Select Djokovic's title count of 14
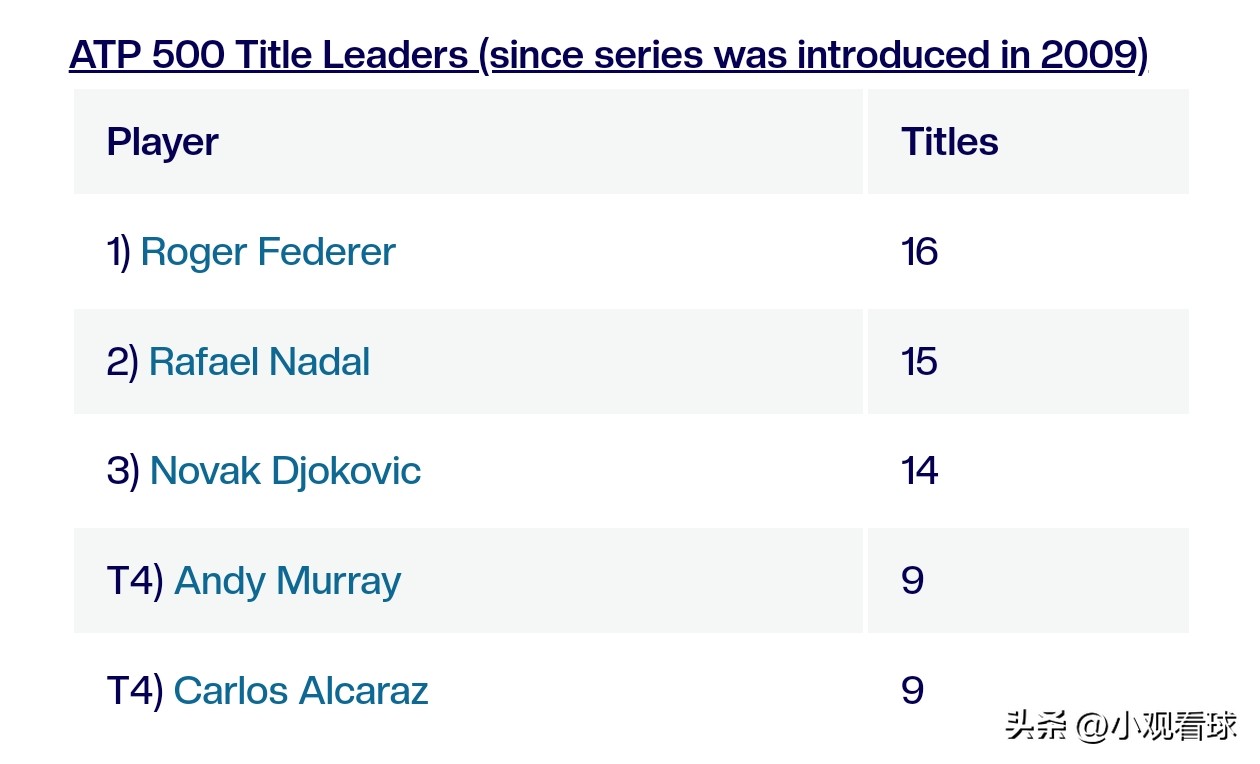1260x764 pixels. point(919,471)
